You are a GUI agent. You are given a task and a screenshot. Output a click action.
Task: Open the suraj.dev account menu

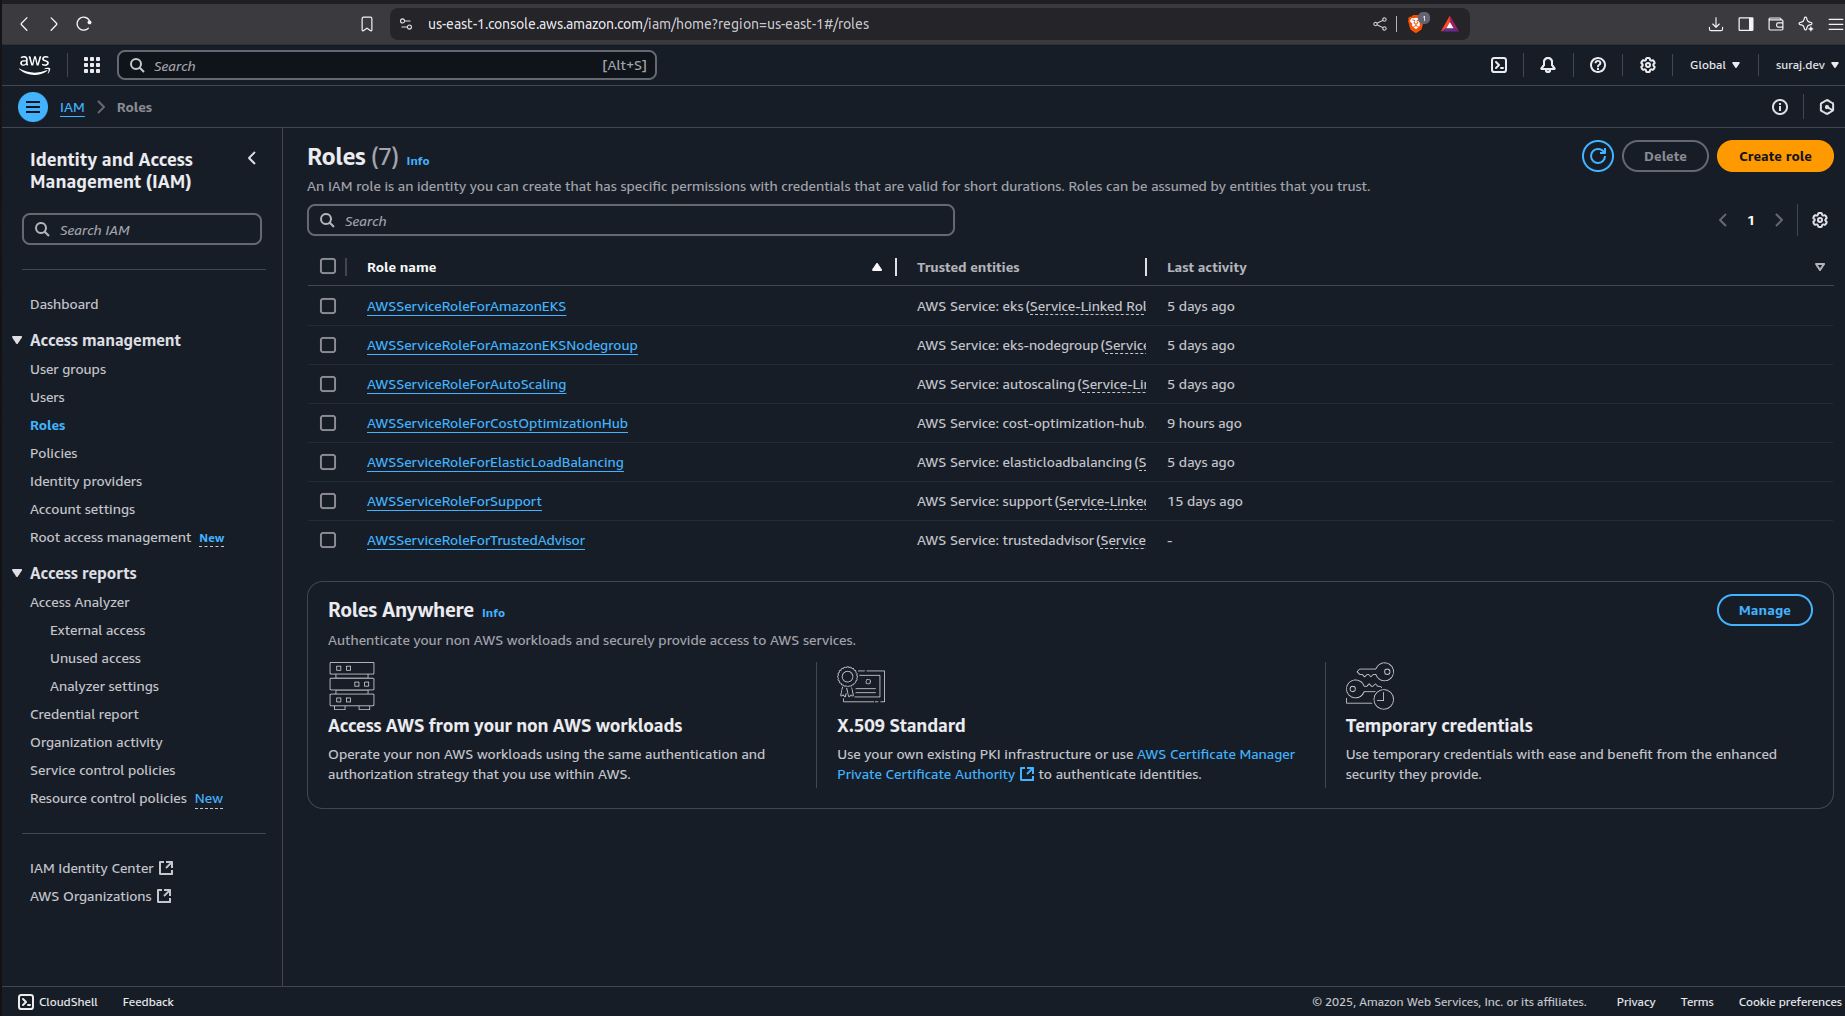tap(1807, 65)
